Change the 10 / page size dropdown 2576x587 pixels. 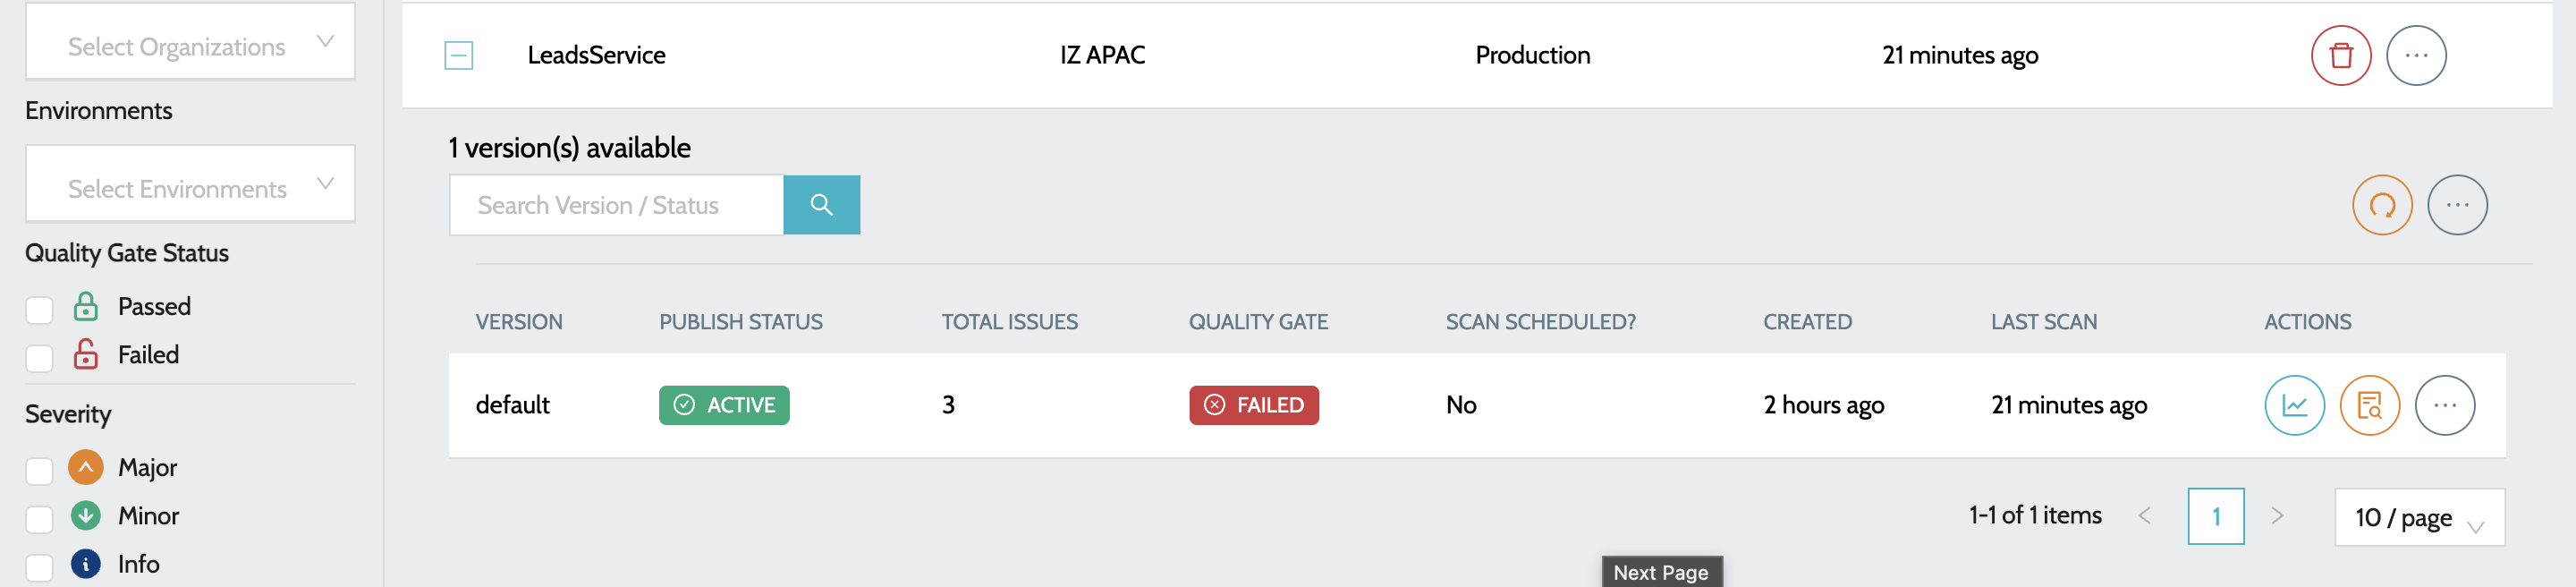[2417, 517]
